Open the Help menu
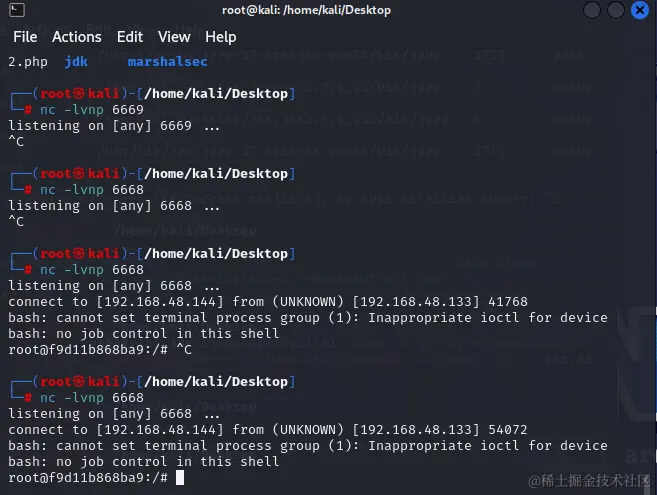 coord(220,37)
